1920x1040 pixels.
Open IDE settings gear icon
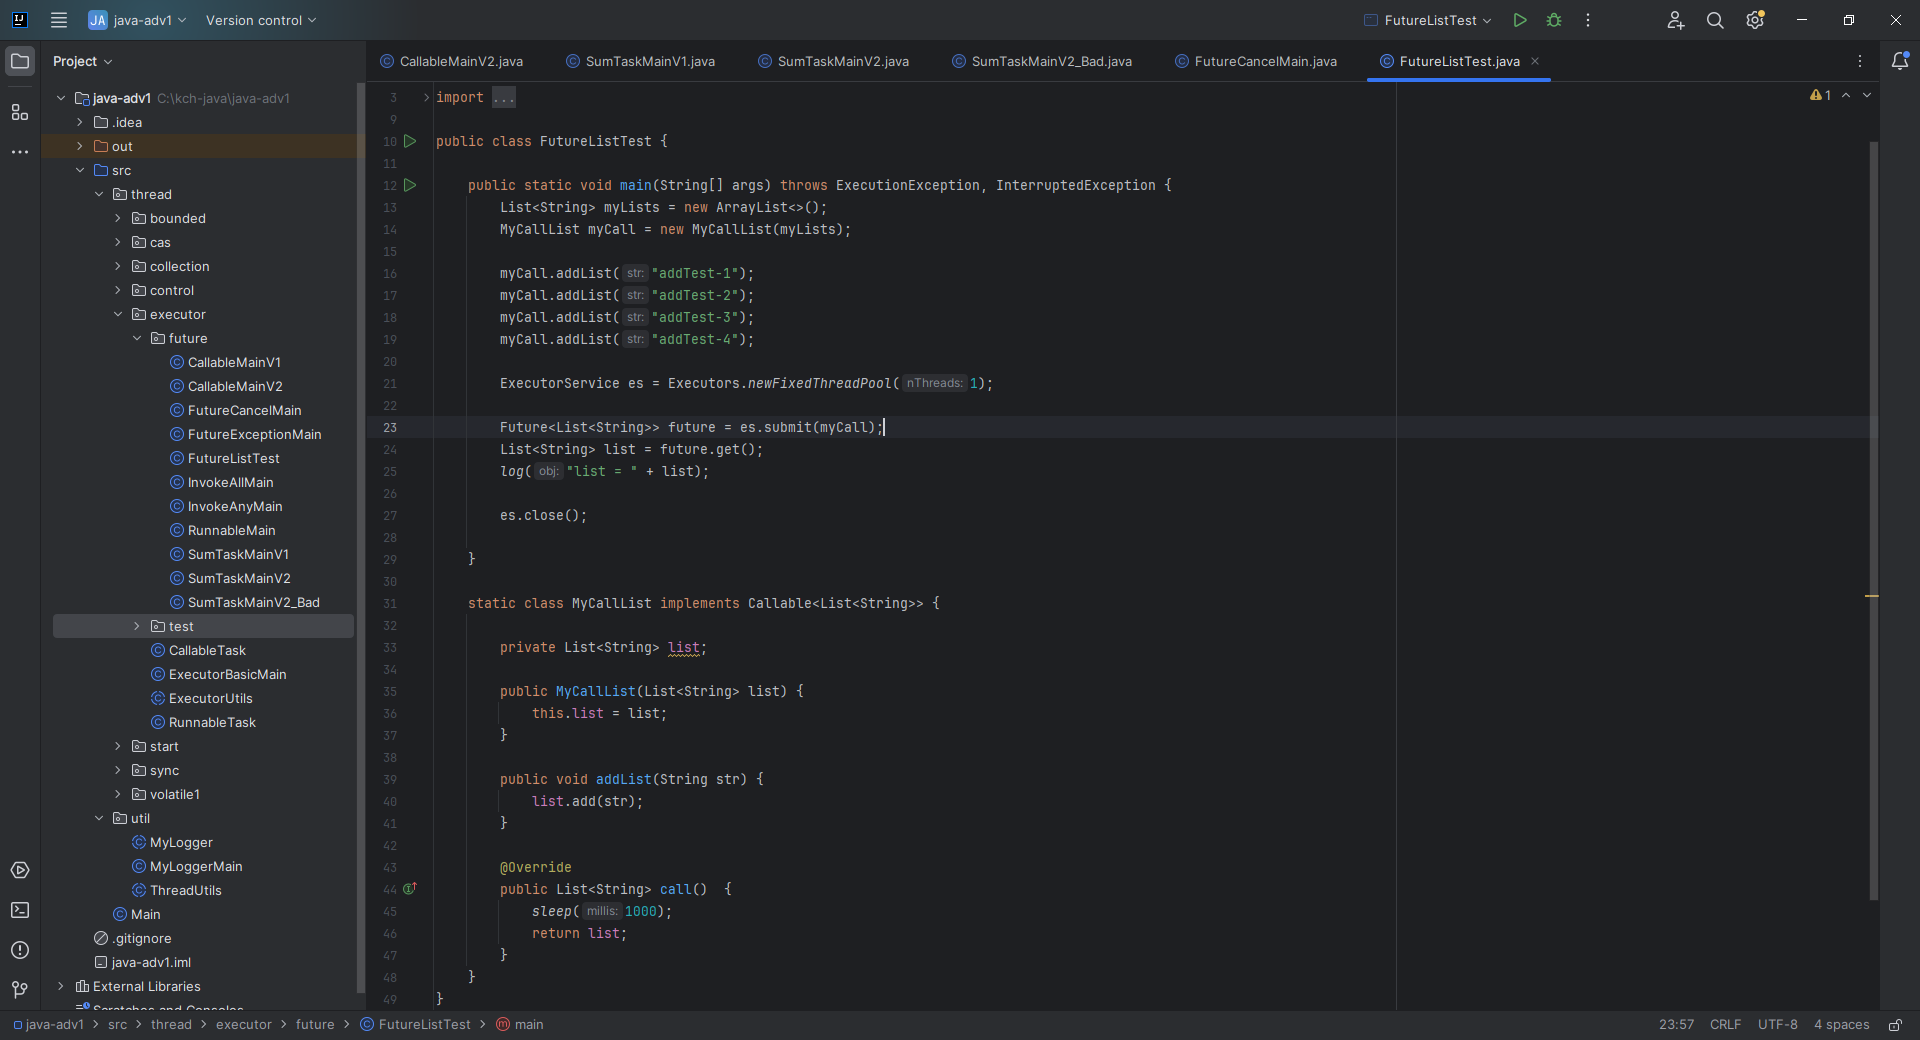coord(1755,20)
